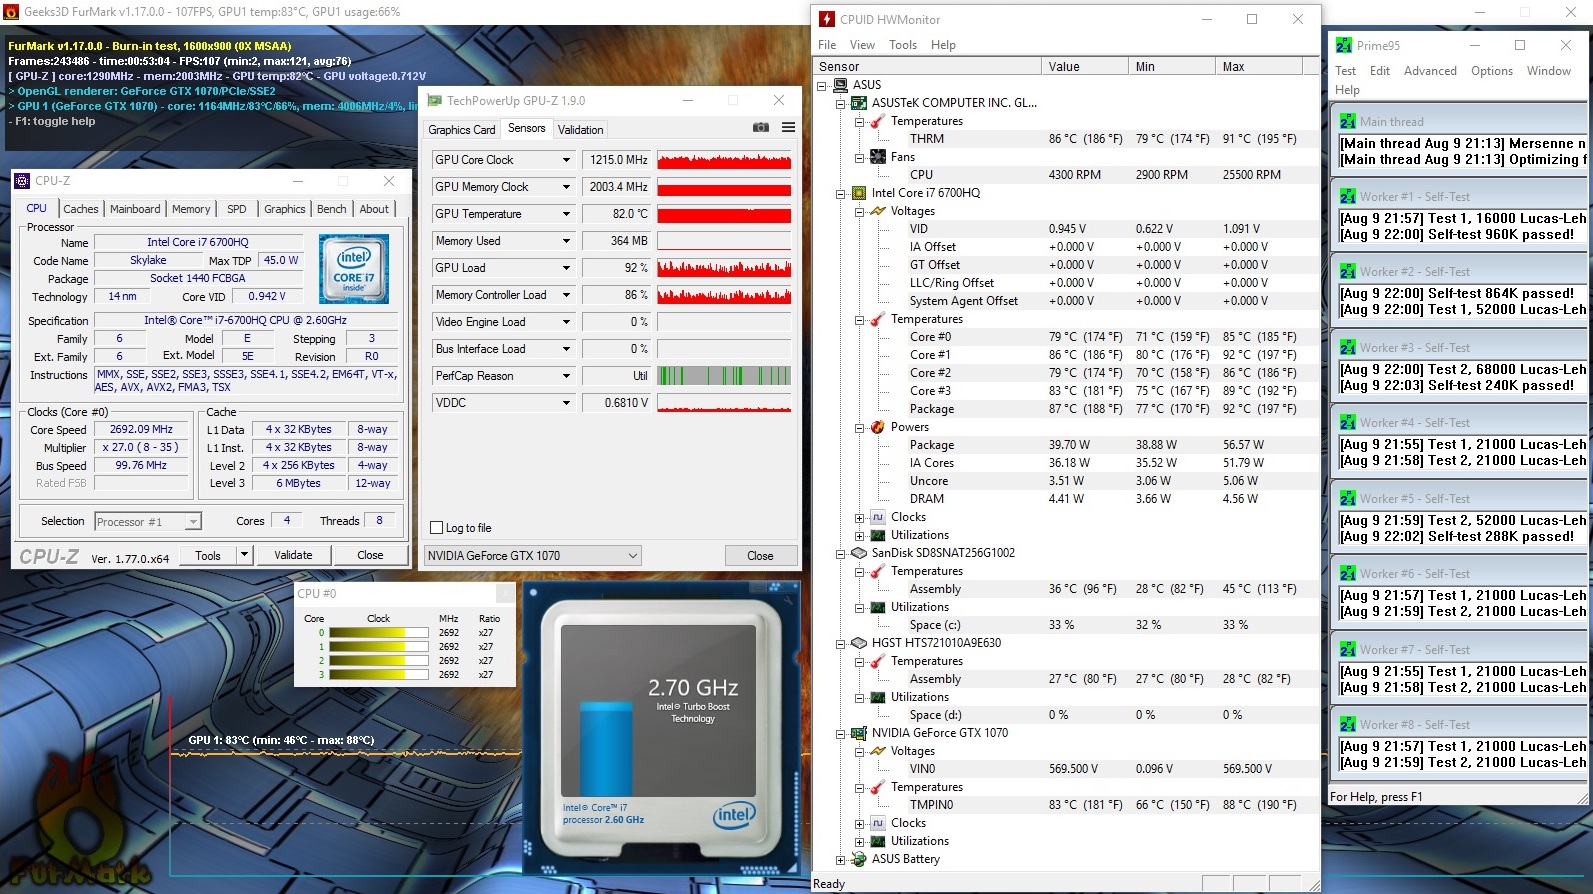
Task: Click the ASUS Battery icon in HWMonitor
Action: pos(859,859)
